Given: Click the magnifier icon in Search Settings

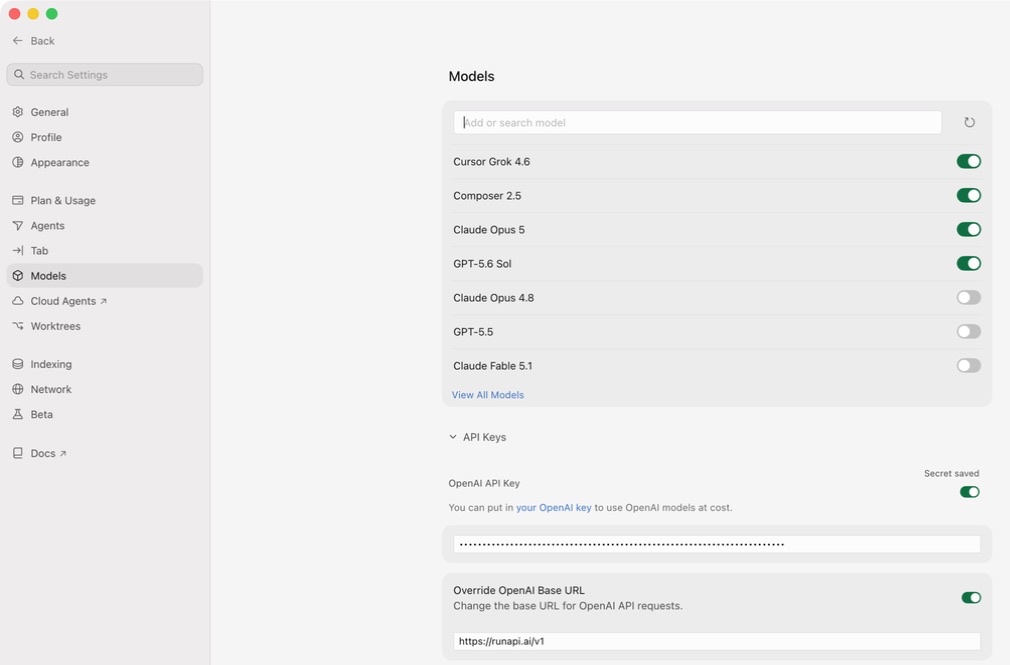Looking at the screenshot, I should [19, 75].
